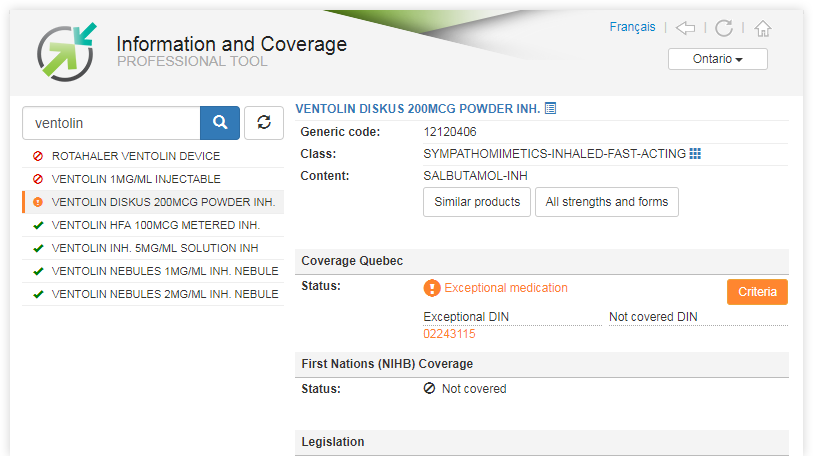Viewport: 813px width, 456px height.
Task: Click the Coverage Quebec section header
Action: click(542, 261)
